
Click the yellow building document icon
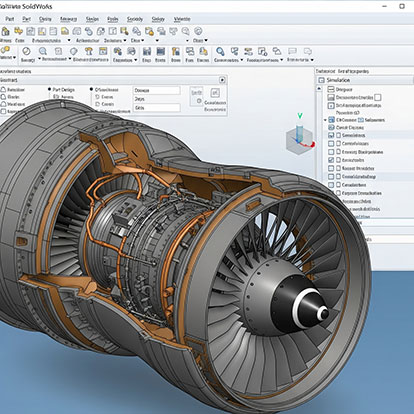click(x=176, y=51)
